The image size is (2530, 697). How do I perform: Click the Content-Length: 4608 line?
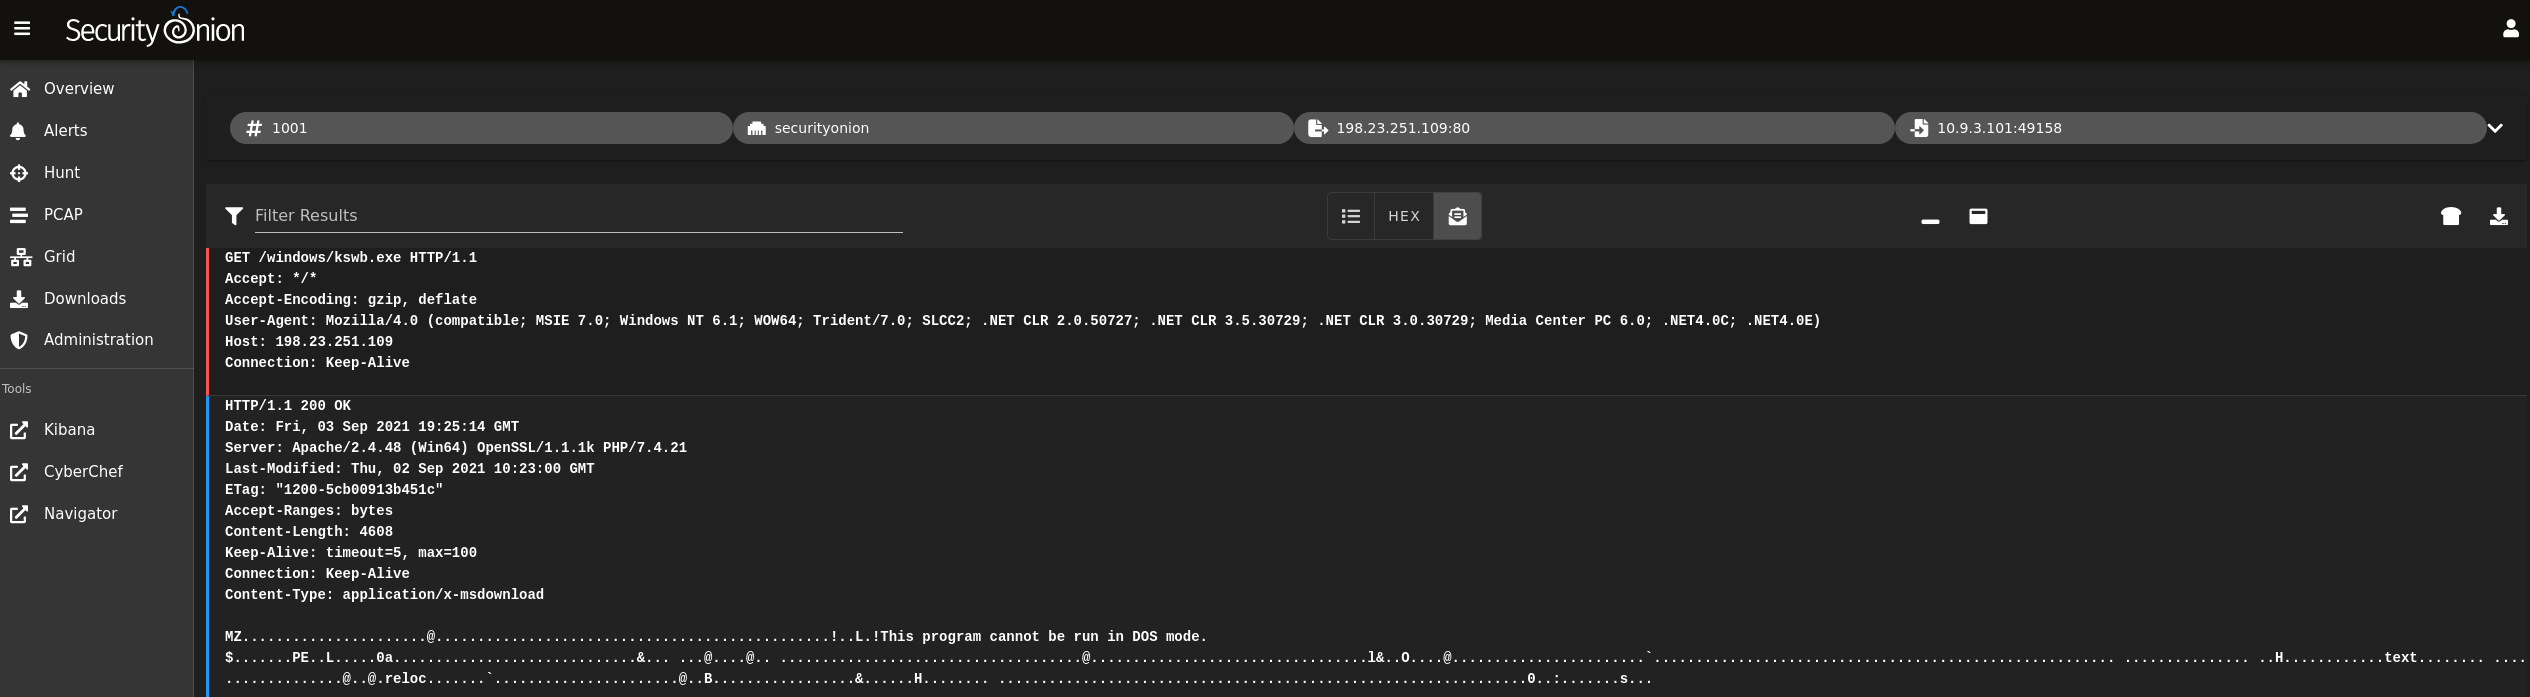click(x=309, y=532)
